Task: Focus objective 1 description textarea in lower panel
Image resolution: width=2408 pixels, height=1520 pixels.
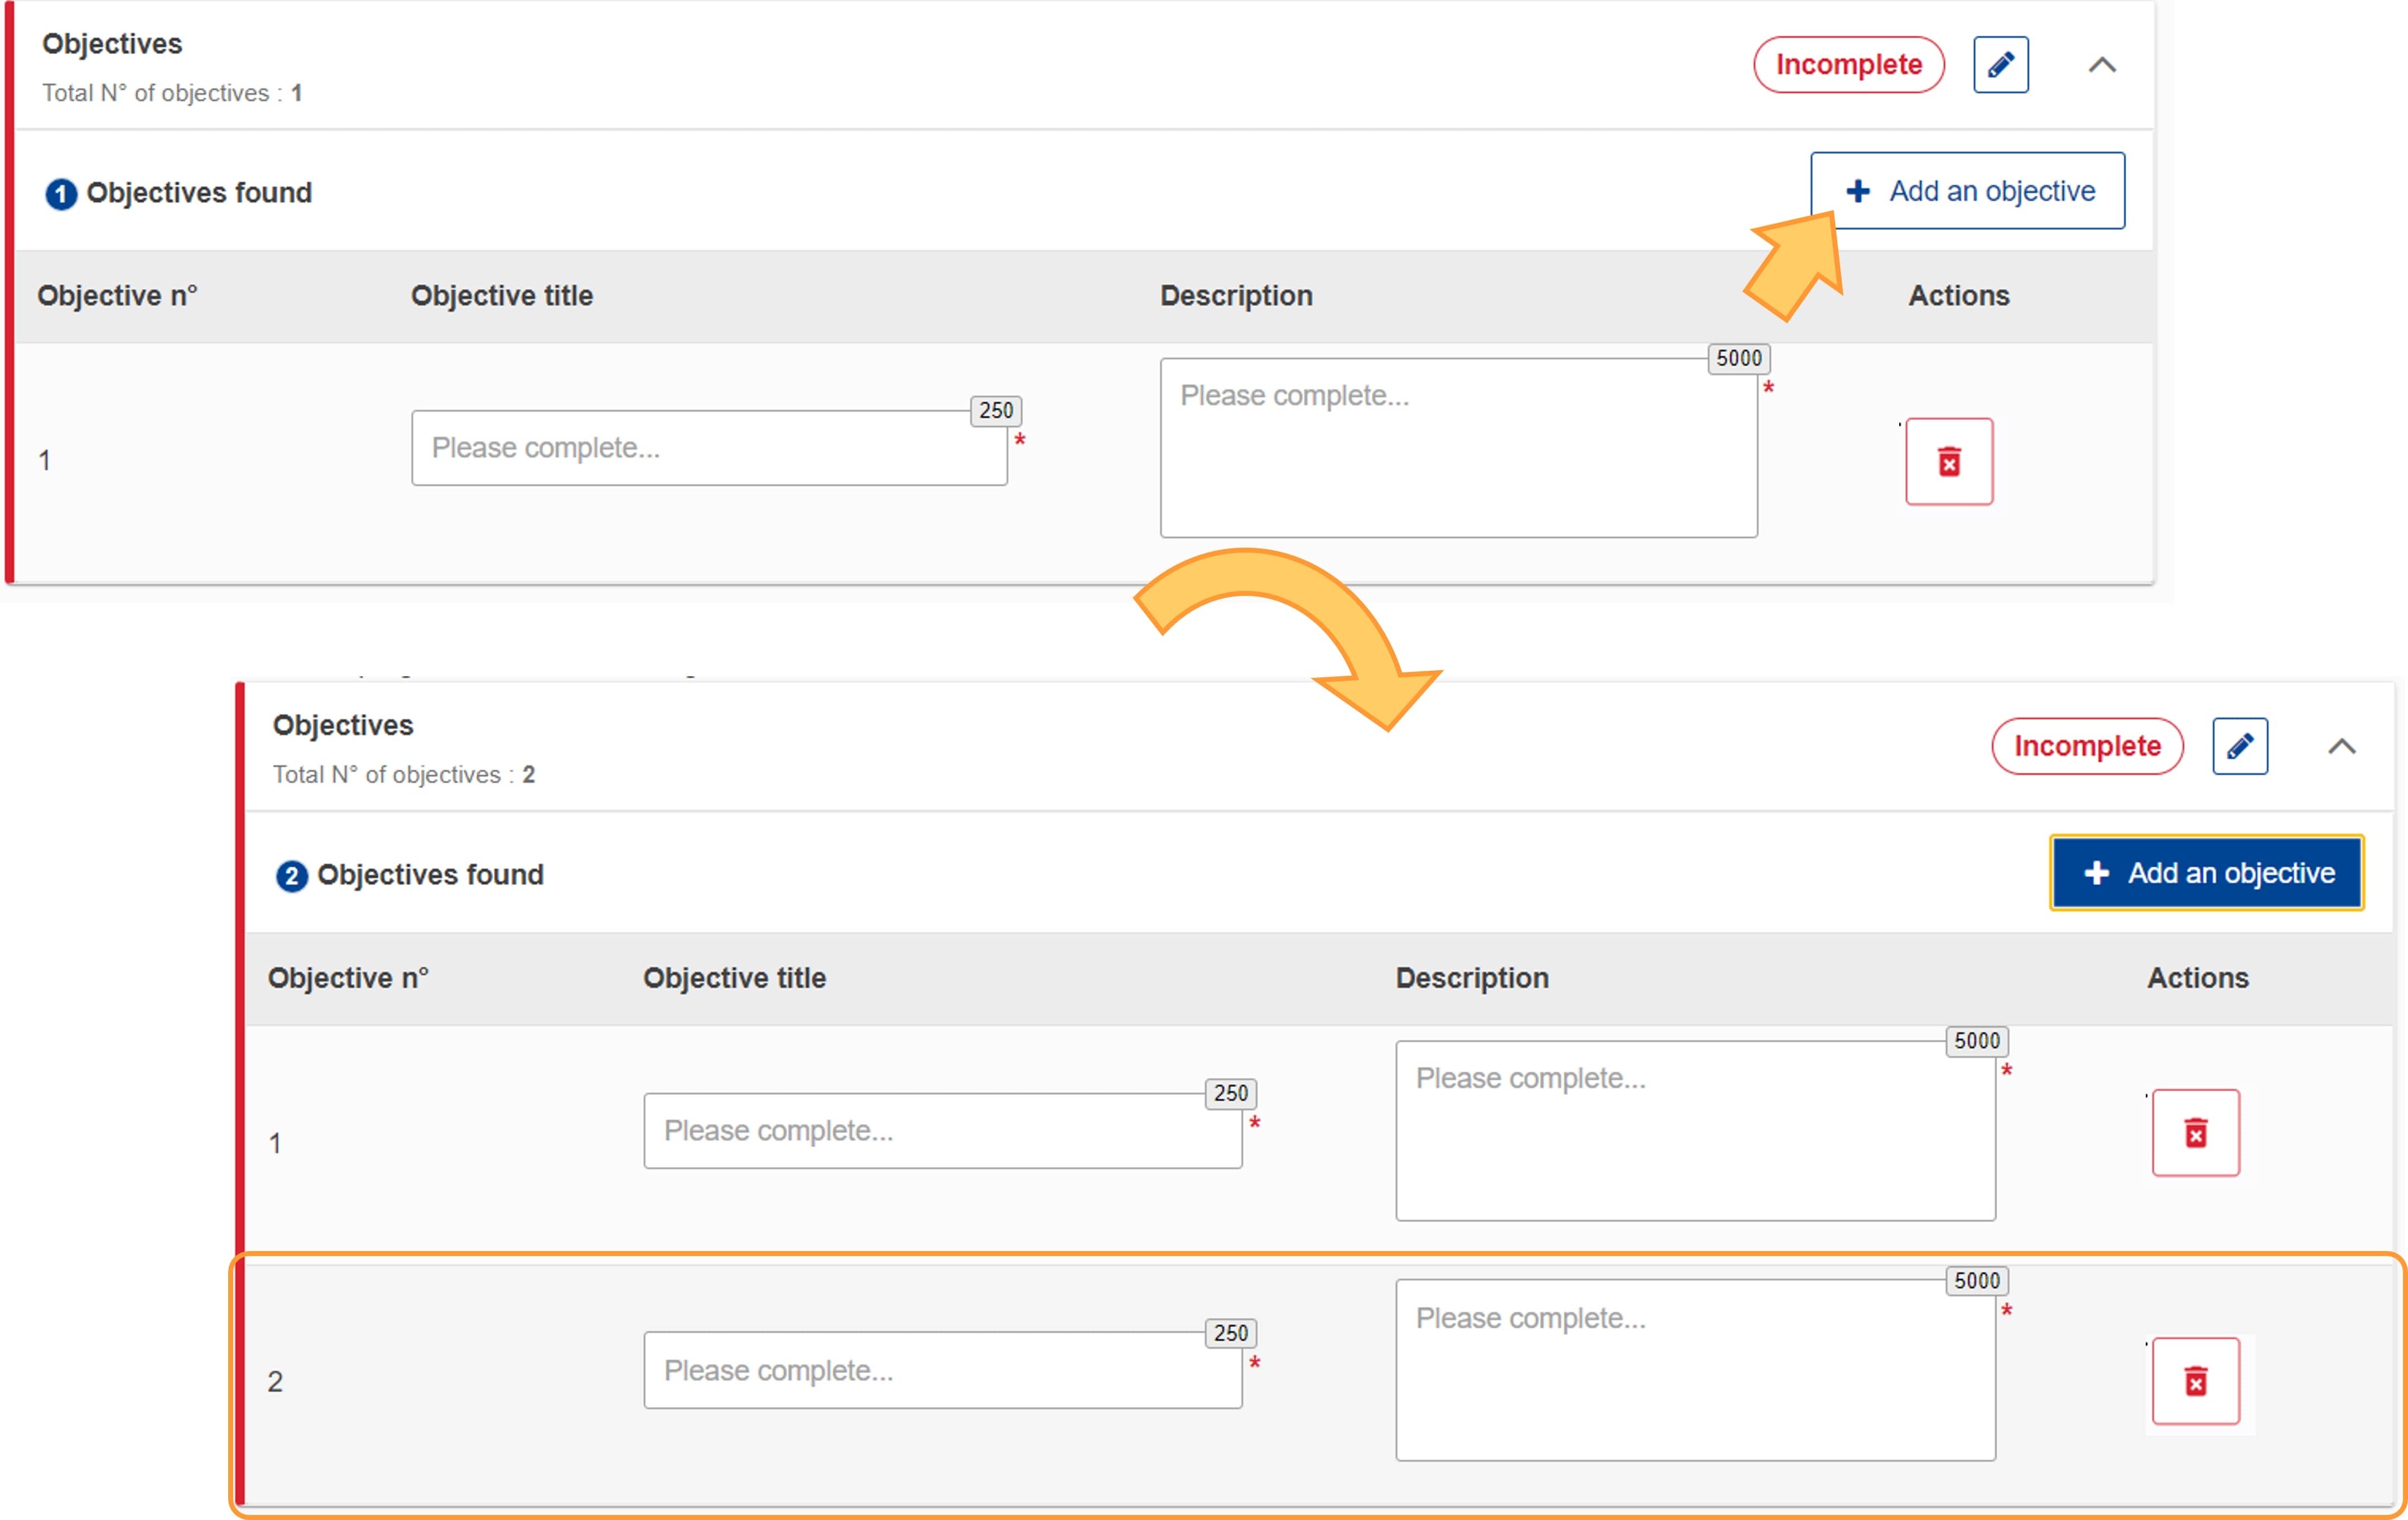Action: 1695,1130
